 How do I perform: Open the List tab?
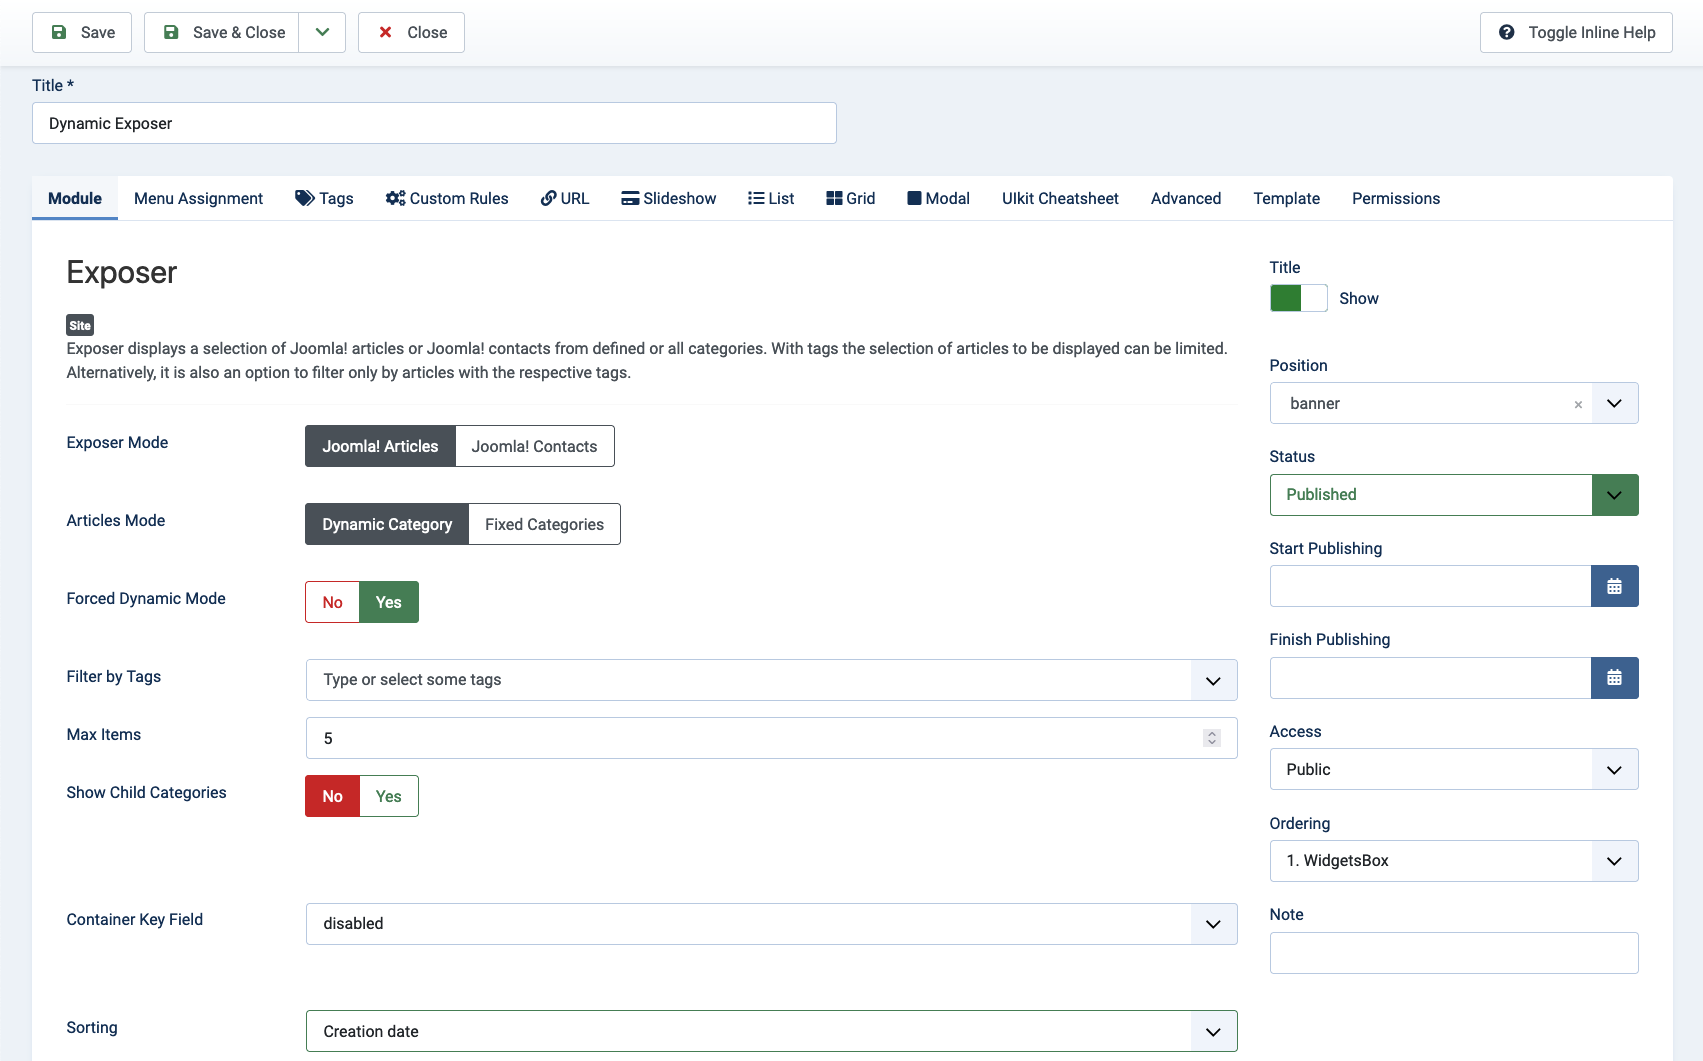pos(771,198)
